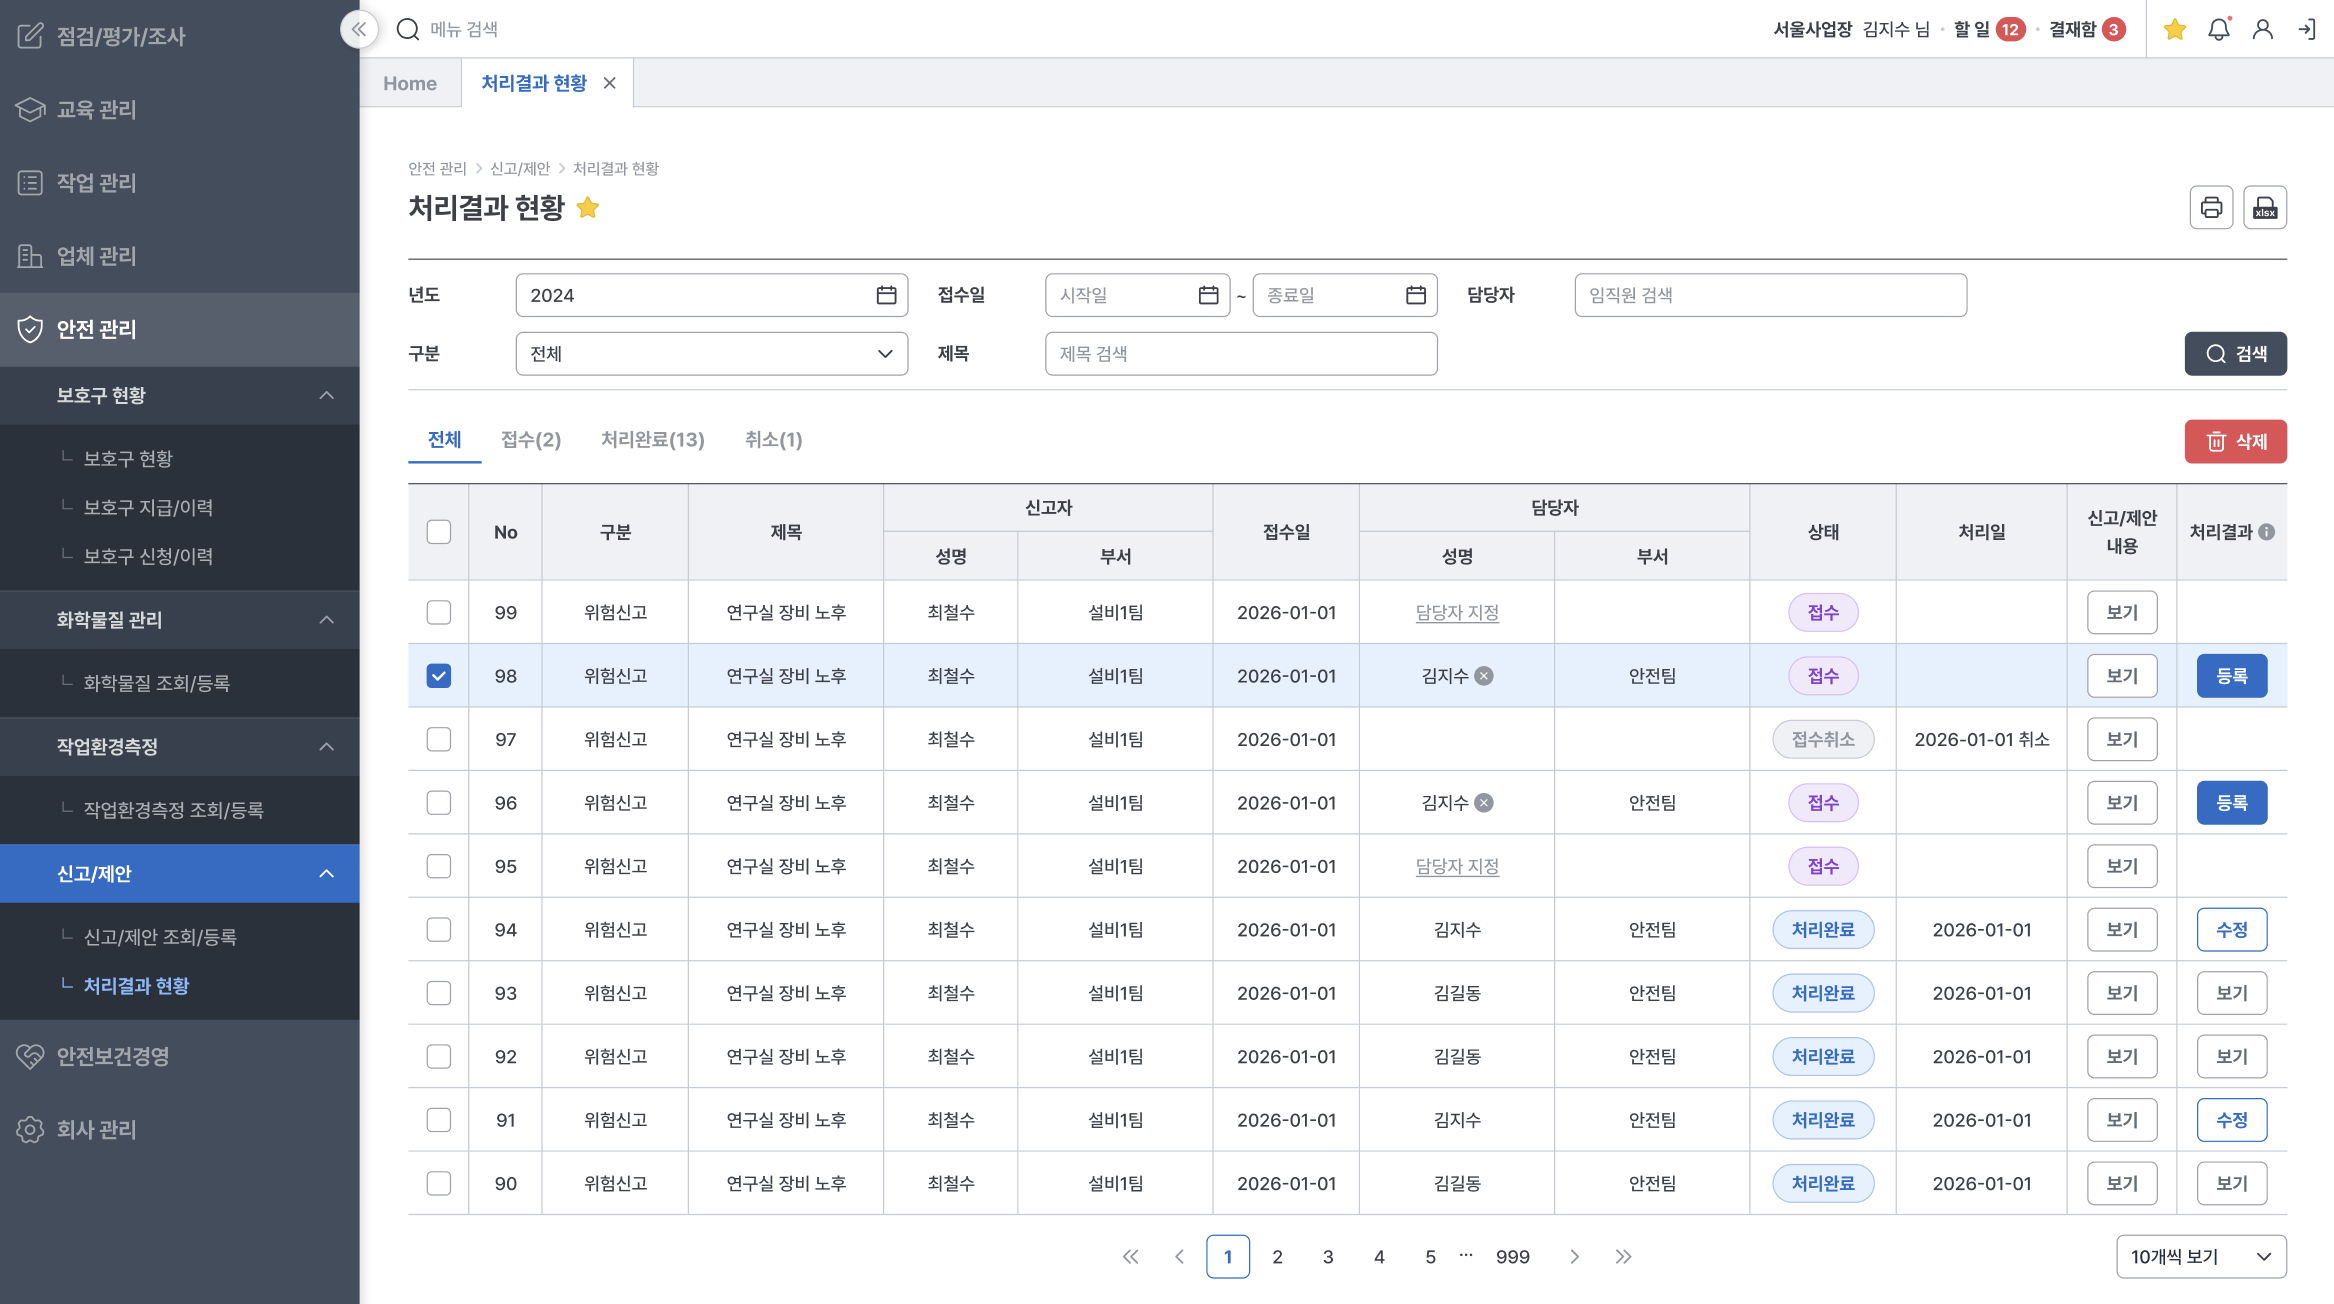Image resolution: width=2334 pixels, height=1304 pixels.
Task: Collapse the sidebar with the double-chevron icon
Action: tap(359, 29)
